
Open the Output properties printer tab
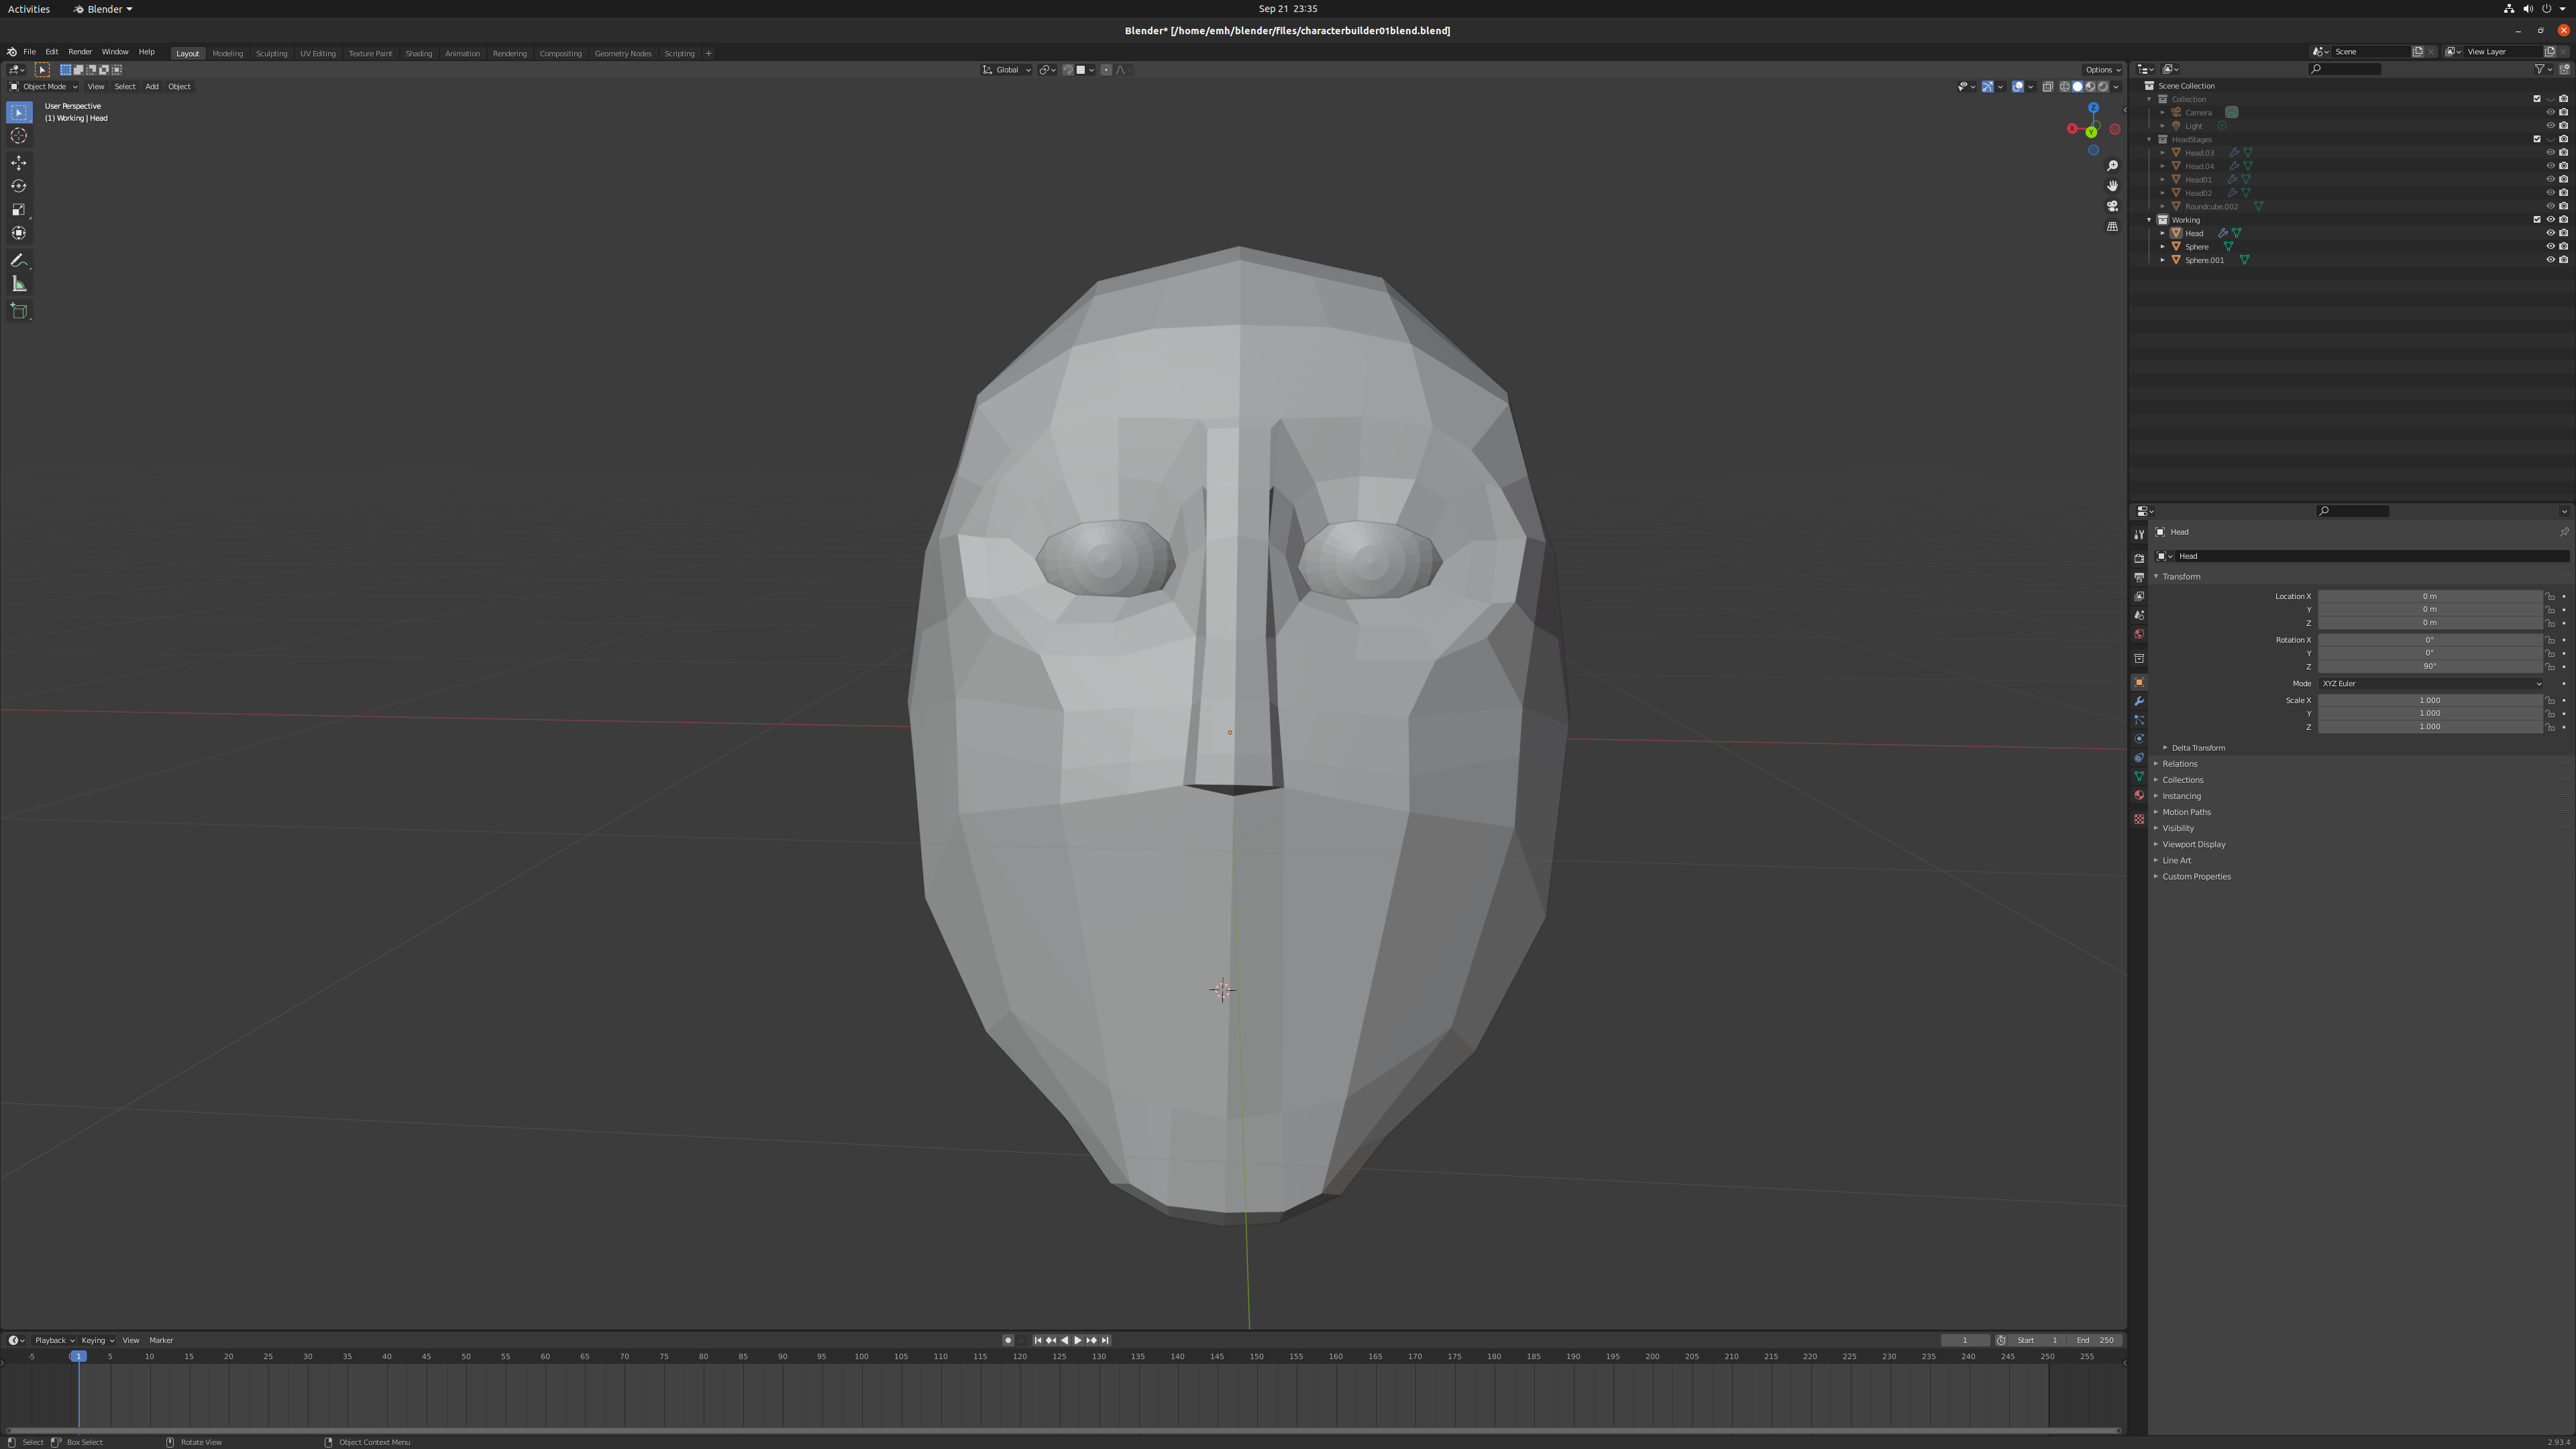click(x=2139, y=577)
